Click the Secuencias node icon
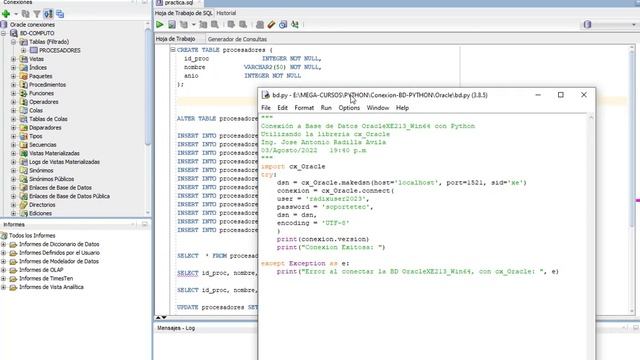This screenshot has width=640, height=360. click(24, 145)
